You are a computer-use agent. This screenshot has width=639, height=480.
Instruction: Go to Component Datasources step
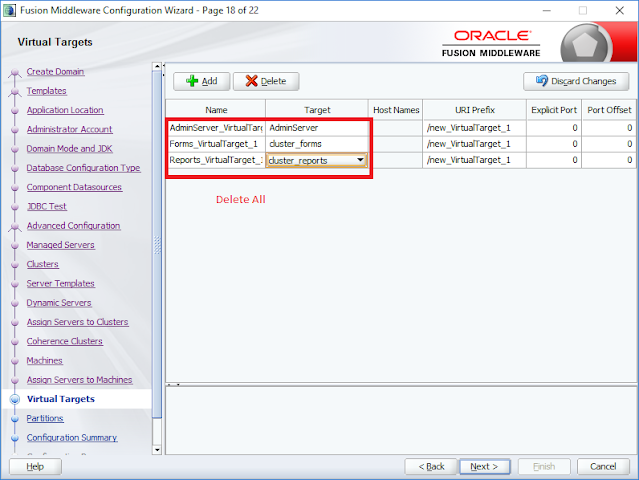click(x=74, y=187)
